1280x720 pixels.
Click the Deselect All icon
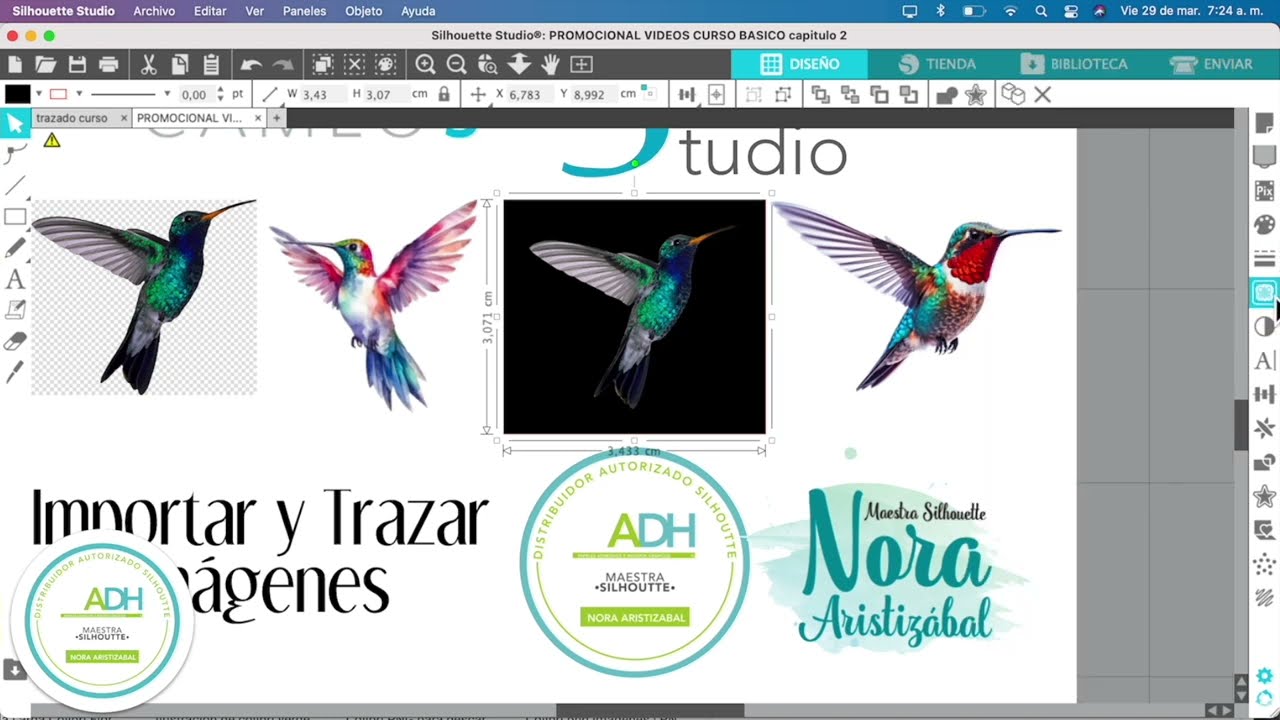354,64
